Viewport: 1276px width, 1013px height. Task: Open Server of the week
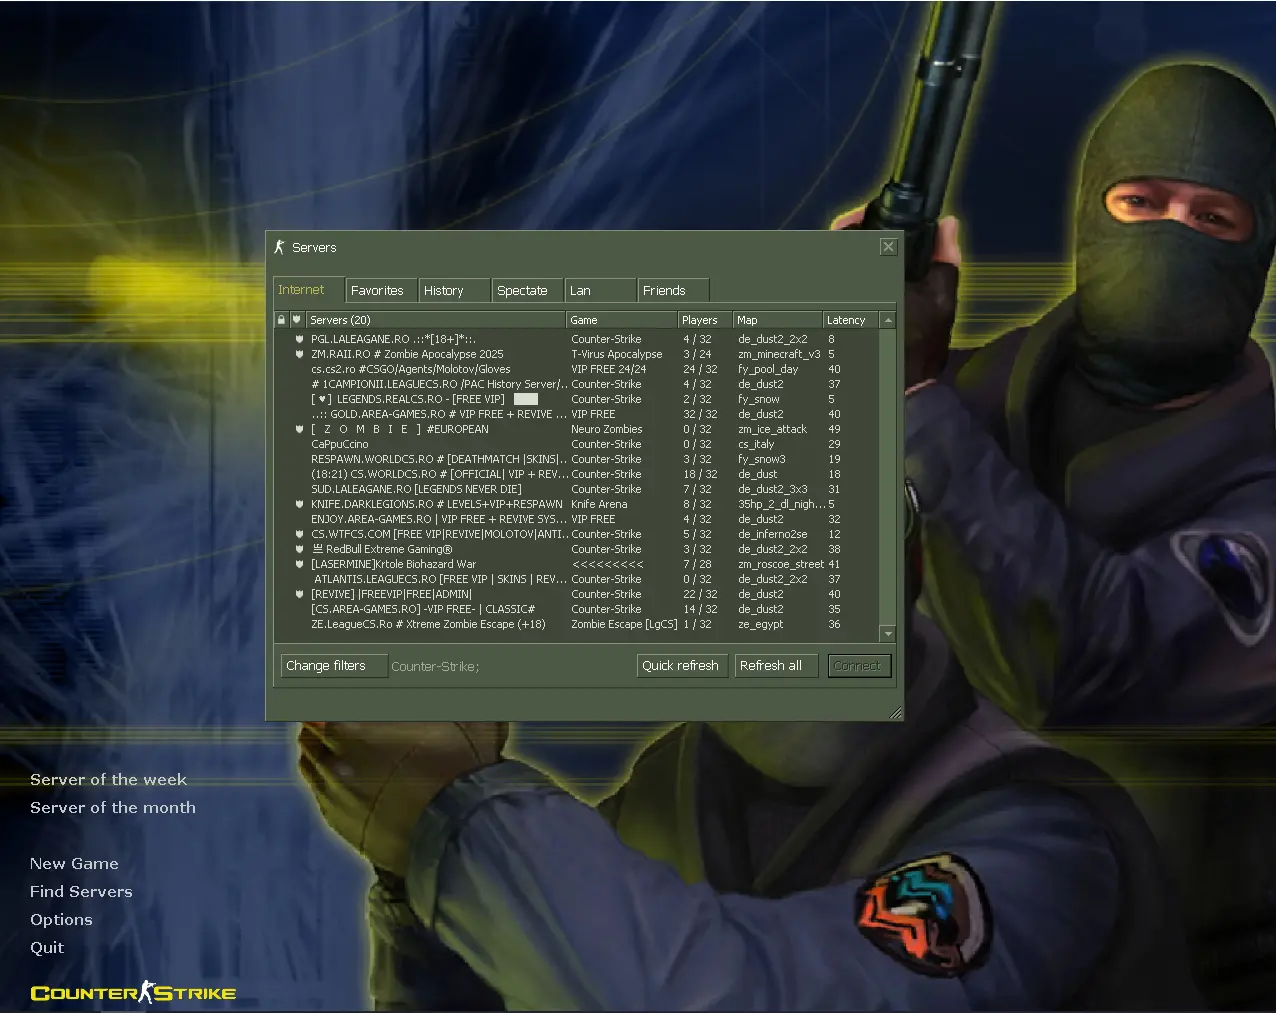(108, 780)
